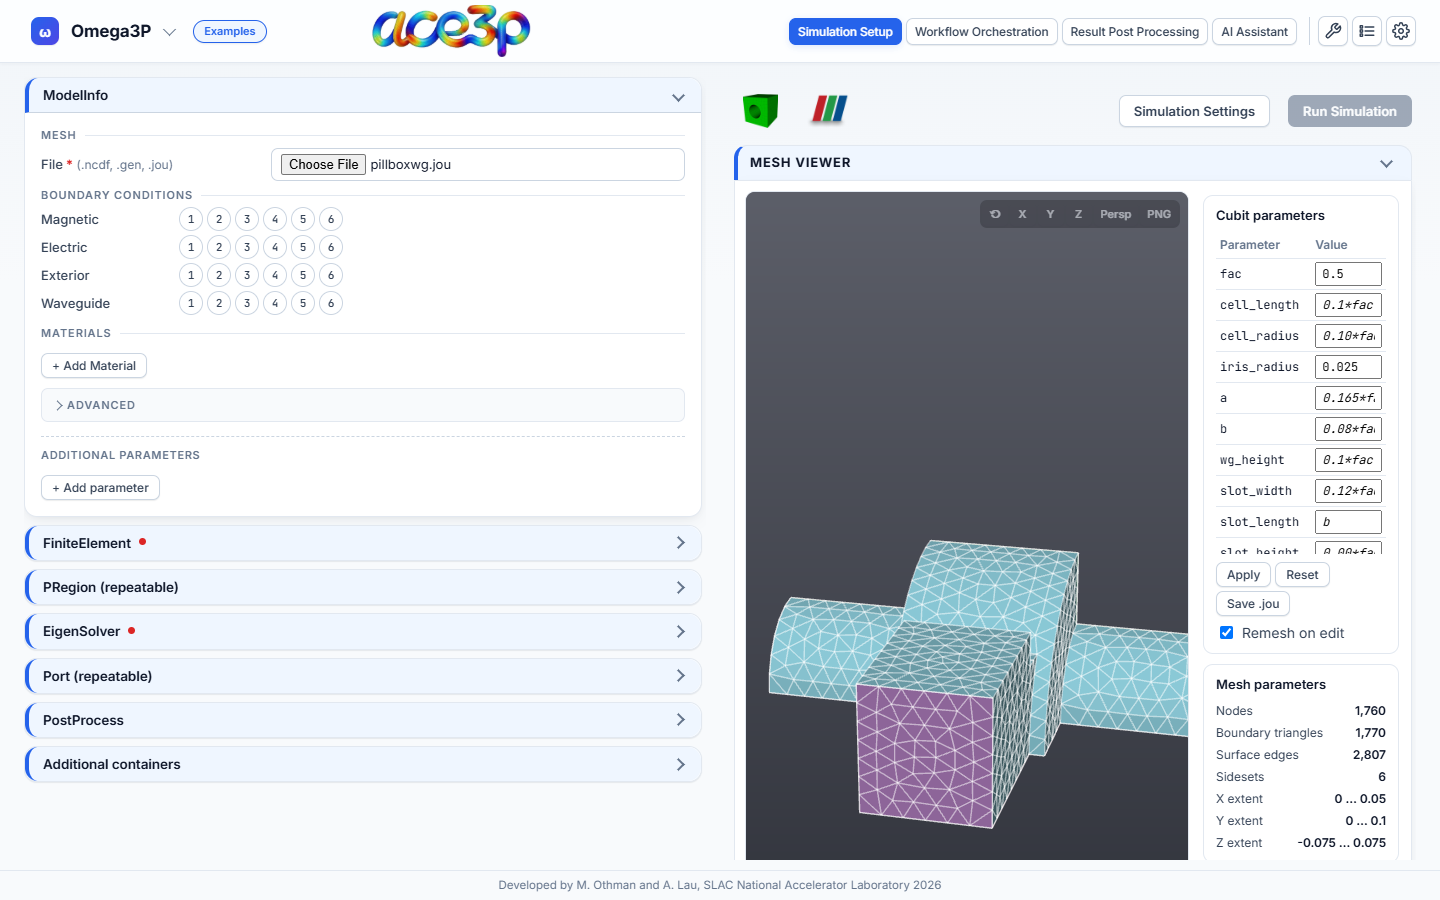Expand the FiniteElement section
This screenshot has height=900, width=1440.
pos(364,543)
